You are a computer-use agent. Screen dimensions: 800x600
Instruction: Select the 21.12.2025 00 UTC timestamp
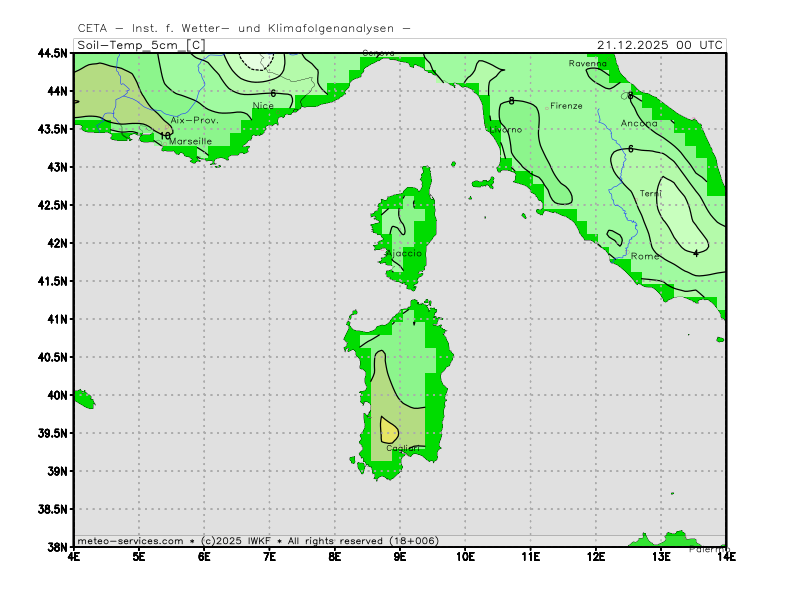pos(660,45)
